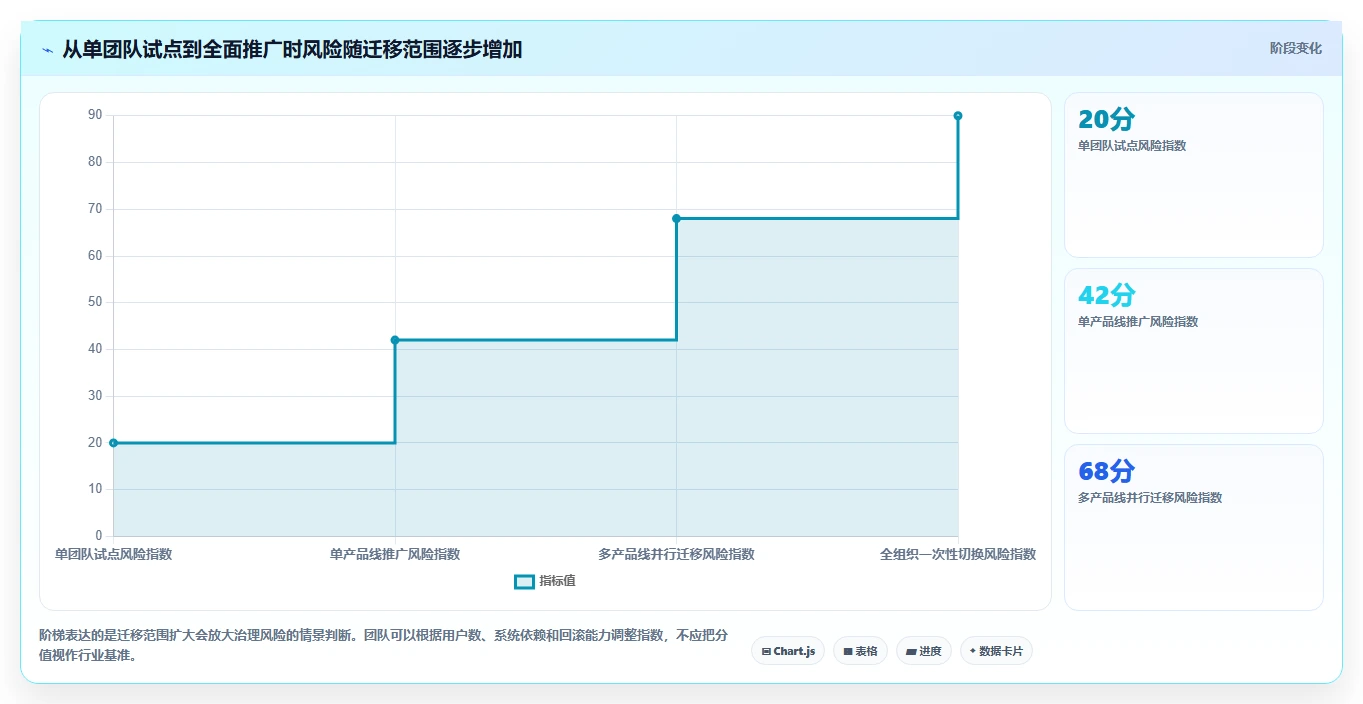
Task: Click the data point at value 68
Action: (676, 218)
